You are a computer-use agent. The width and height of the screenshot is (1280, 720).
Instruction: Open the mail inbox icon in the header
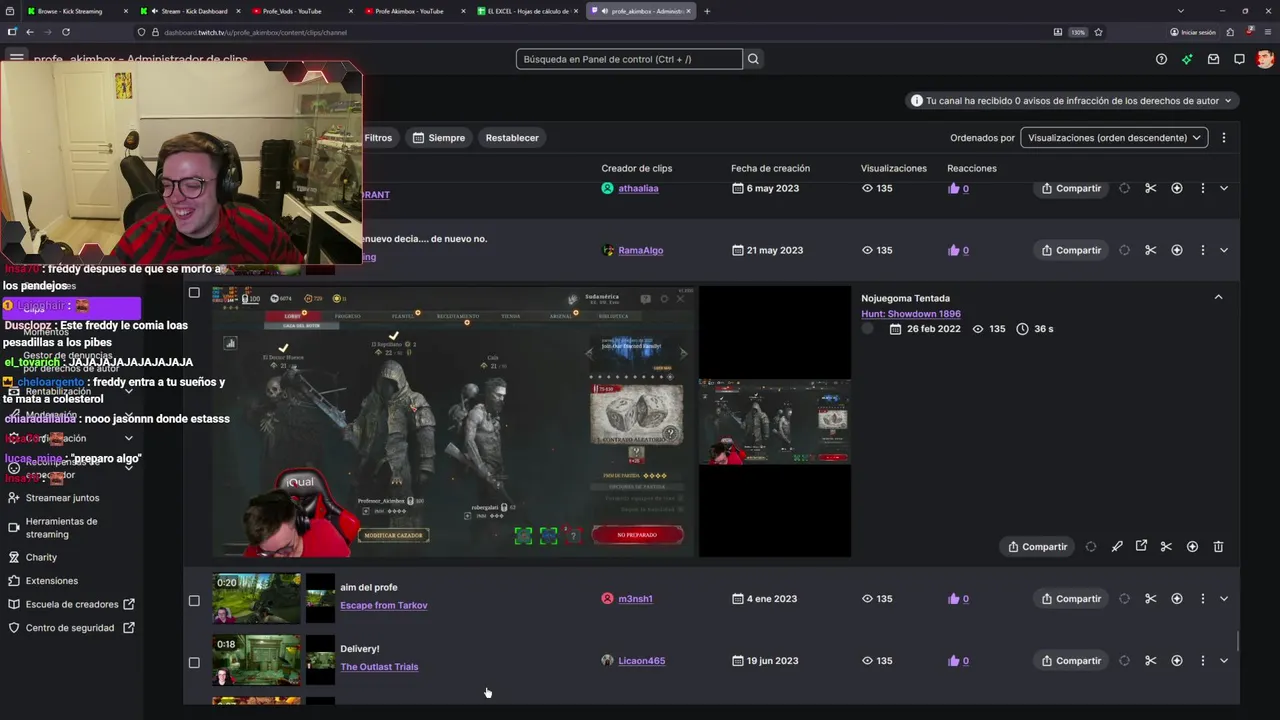click(x=1213, y=59)
